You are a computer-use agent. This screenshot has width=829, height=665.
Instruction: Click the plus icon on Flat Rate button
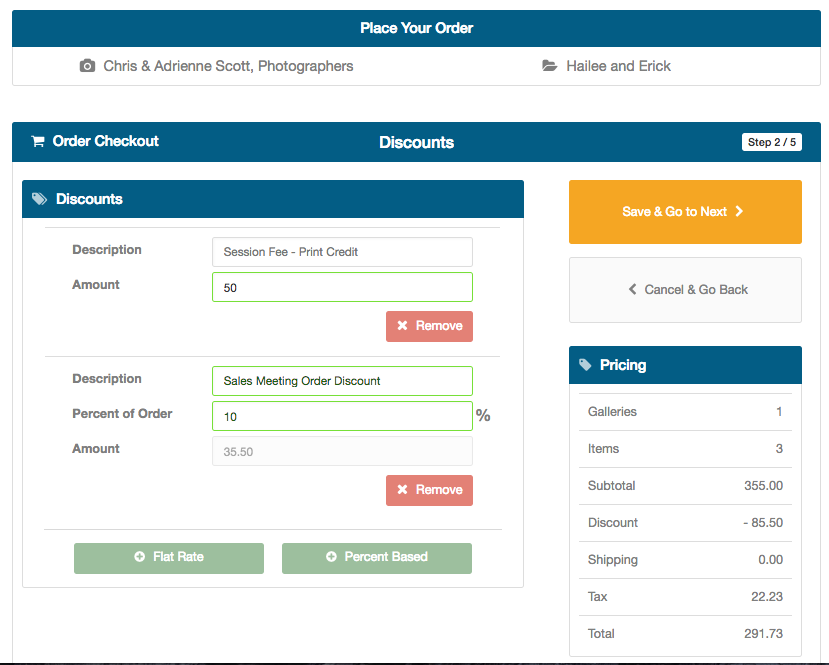coord(140,557)
